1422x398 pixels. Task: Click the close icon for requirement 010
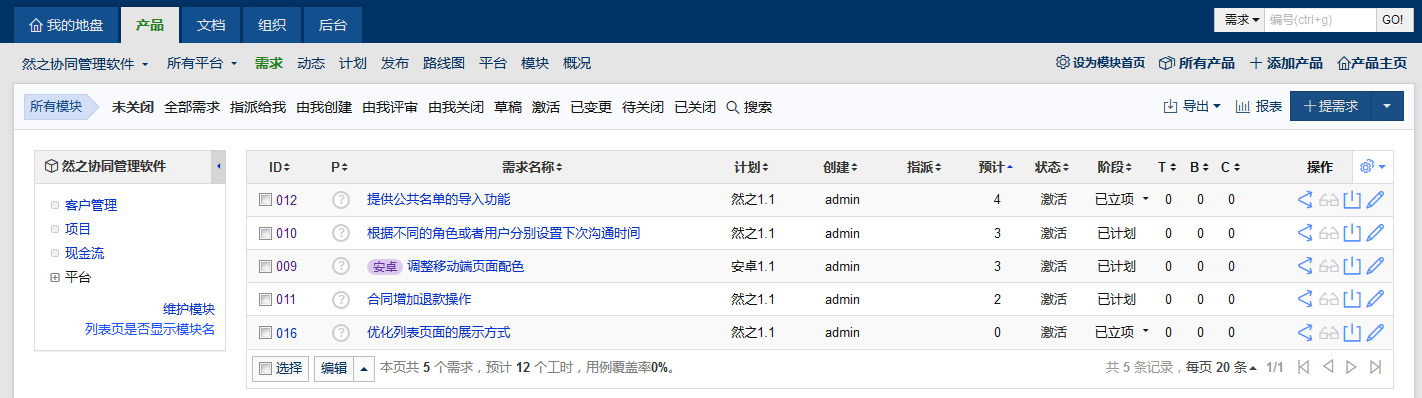(1352, 233)
